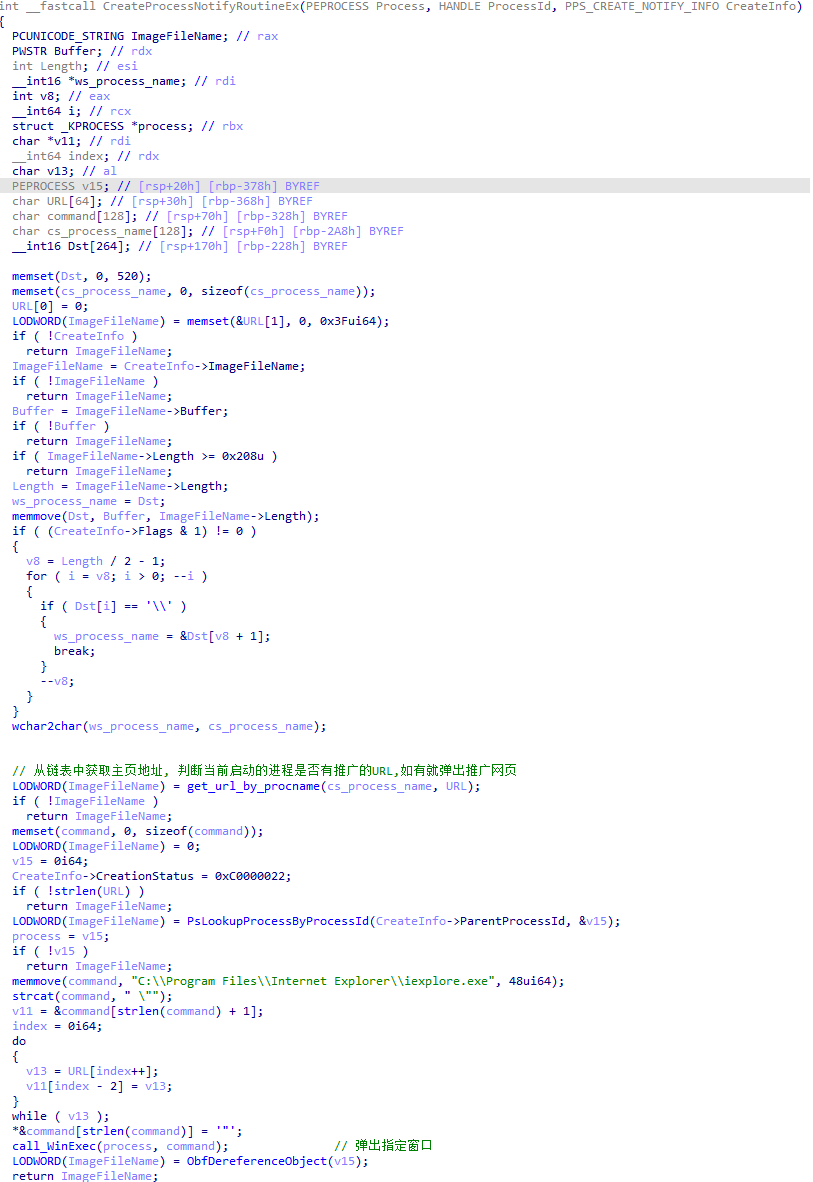Click the 'CreateInfo->ImageFileName' assignment
Viewport: 813px width, 1182px height.
[158, 366]
